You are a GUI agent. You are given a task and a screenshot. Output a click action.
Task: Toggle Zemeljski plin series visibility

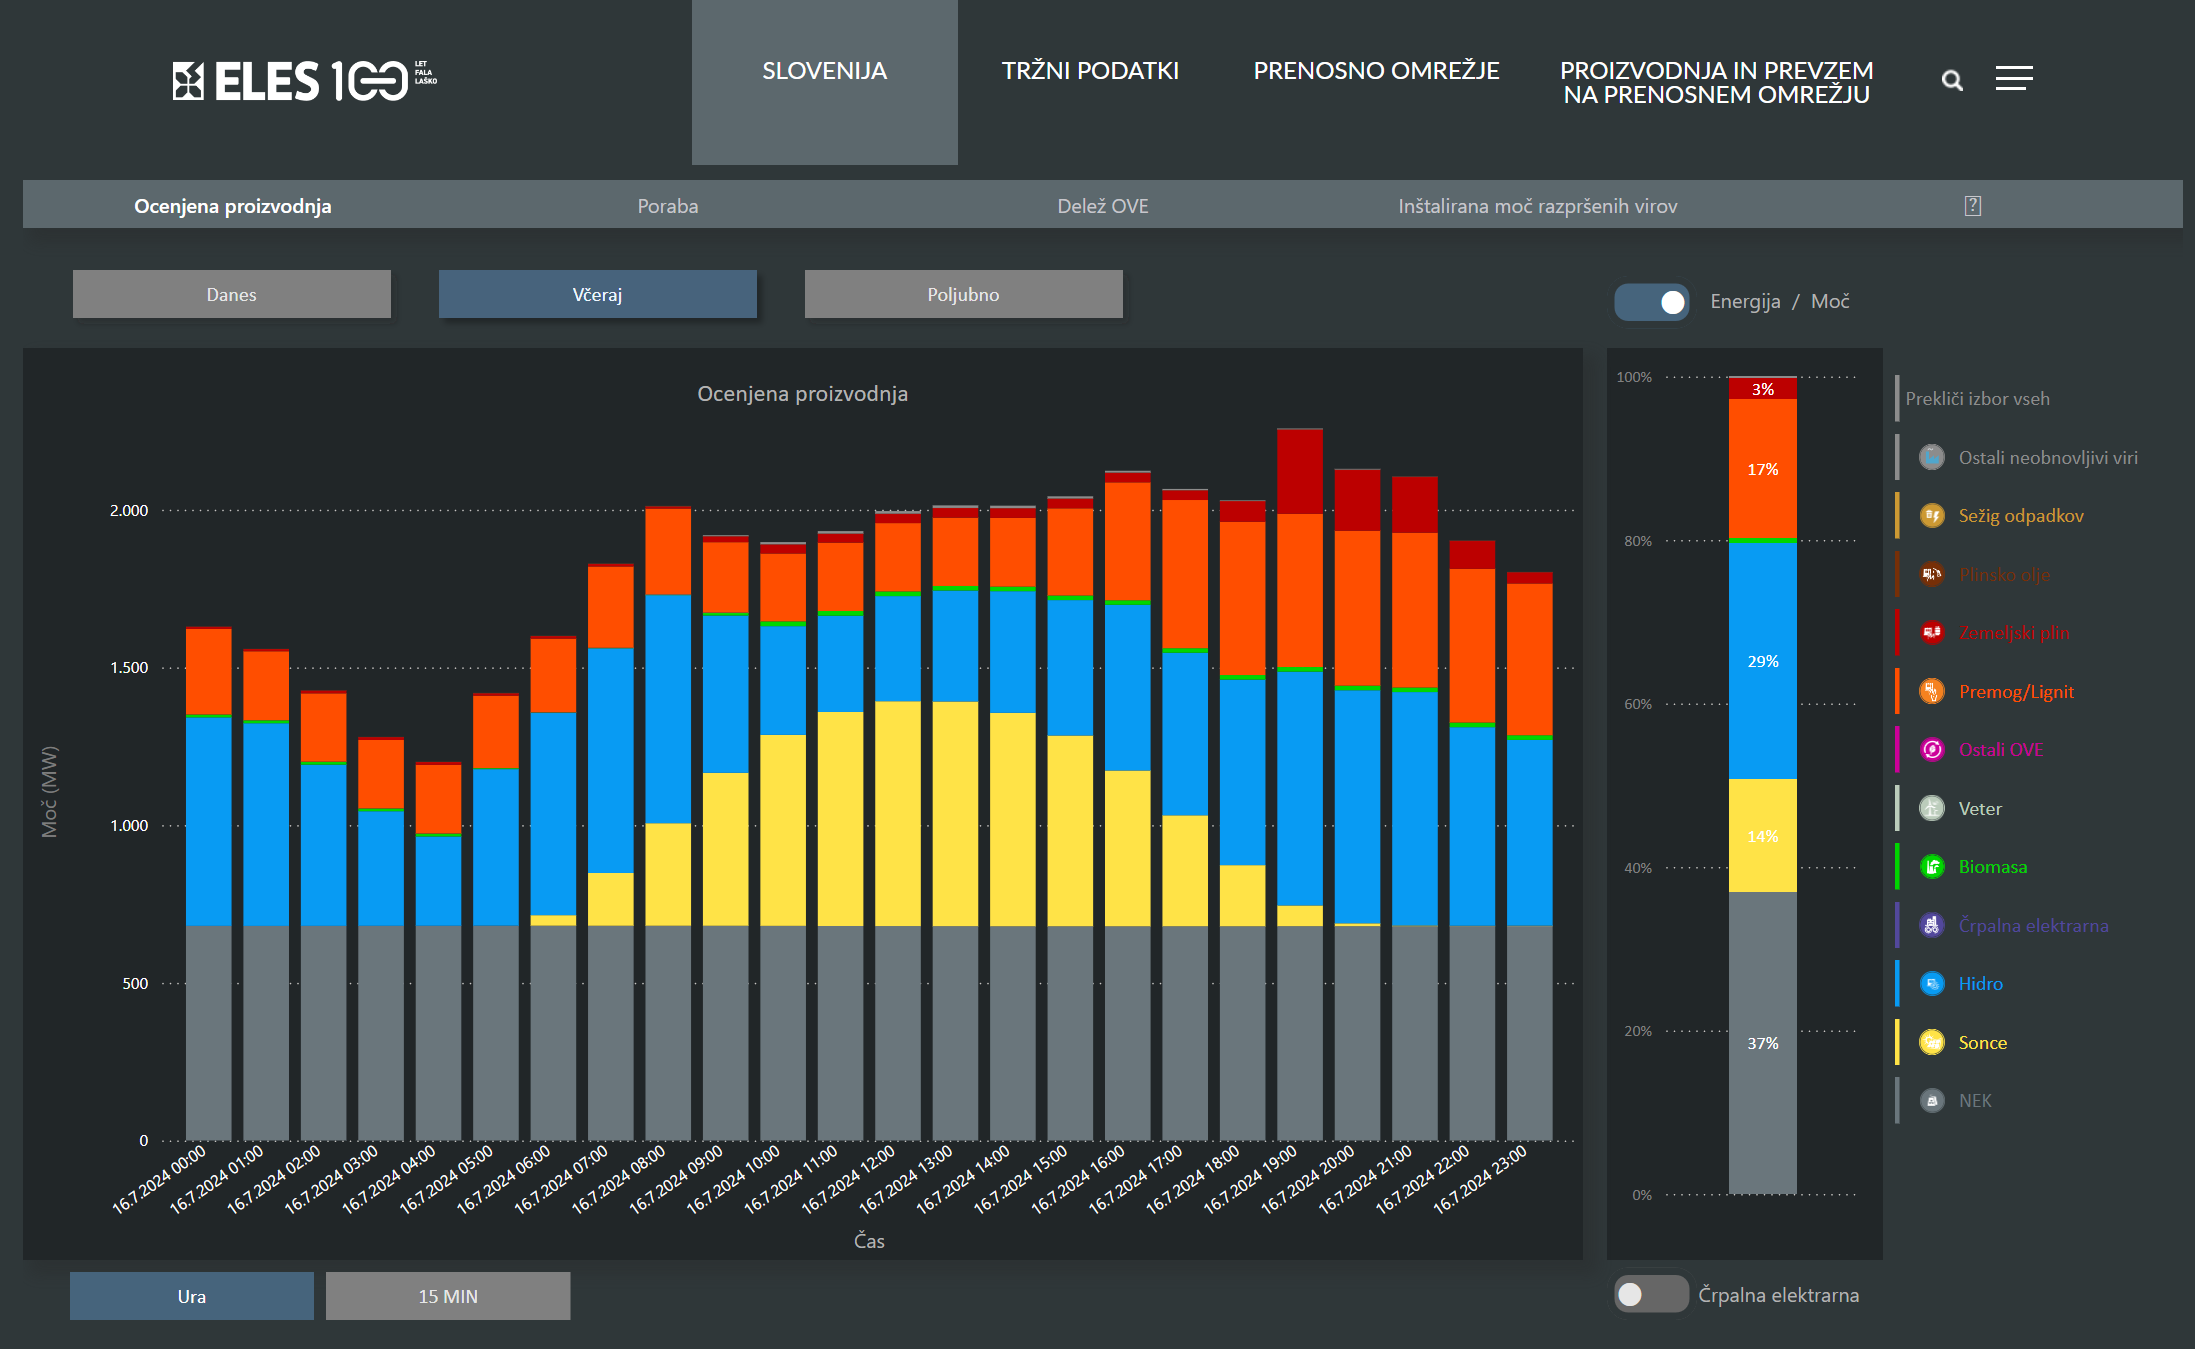coord(2013,633)
